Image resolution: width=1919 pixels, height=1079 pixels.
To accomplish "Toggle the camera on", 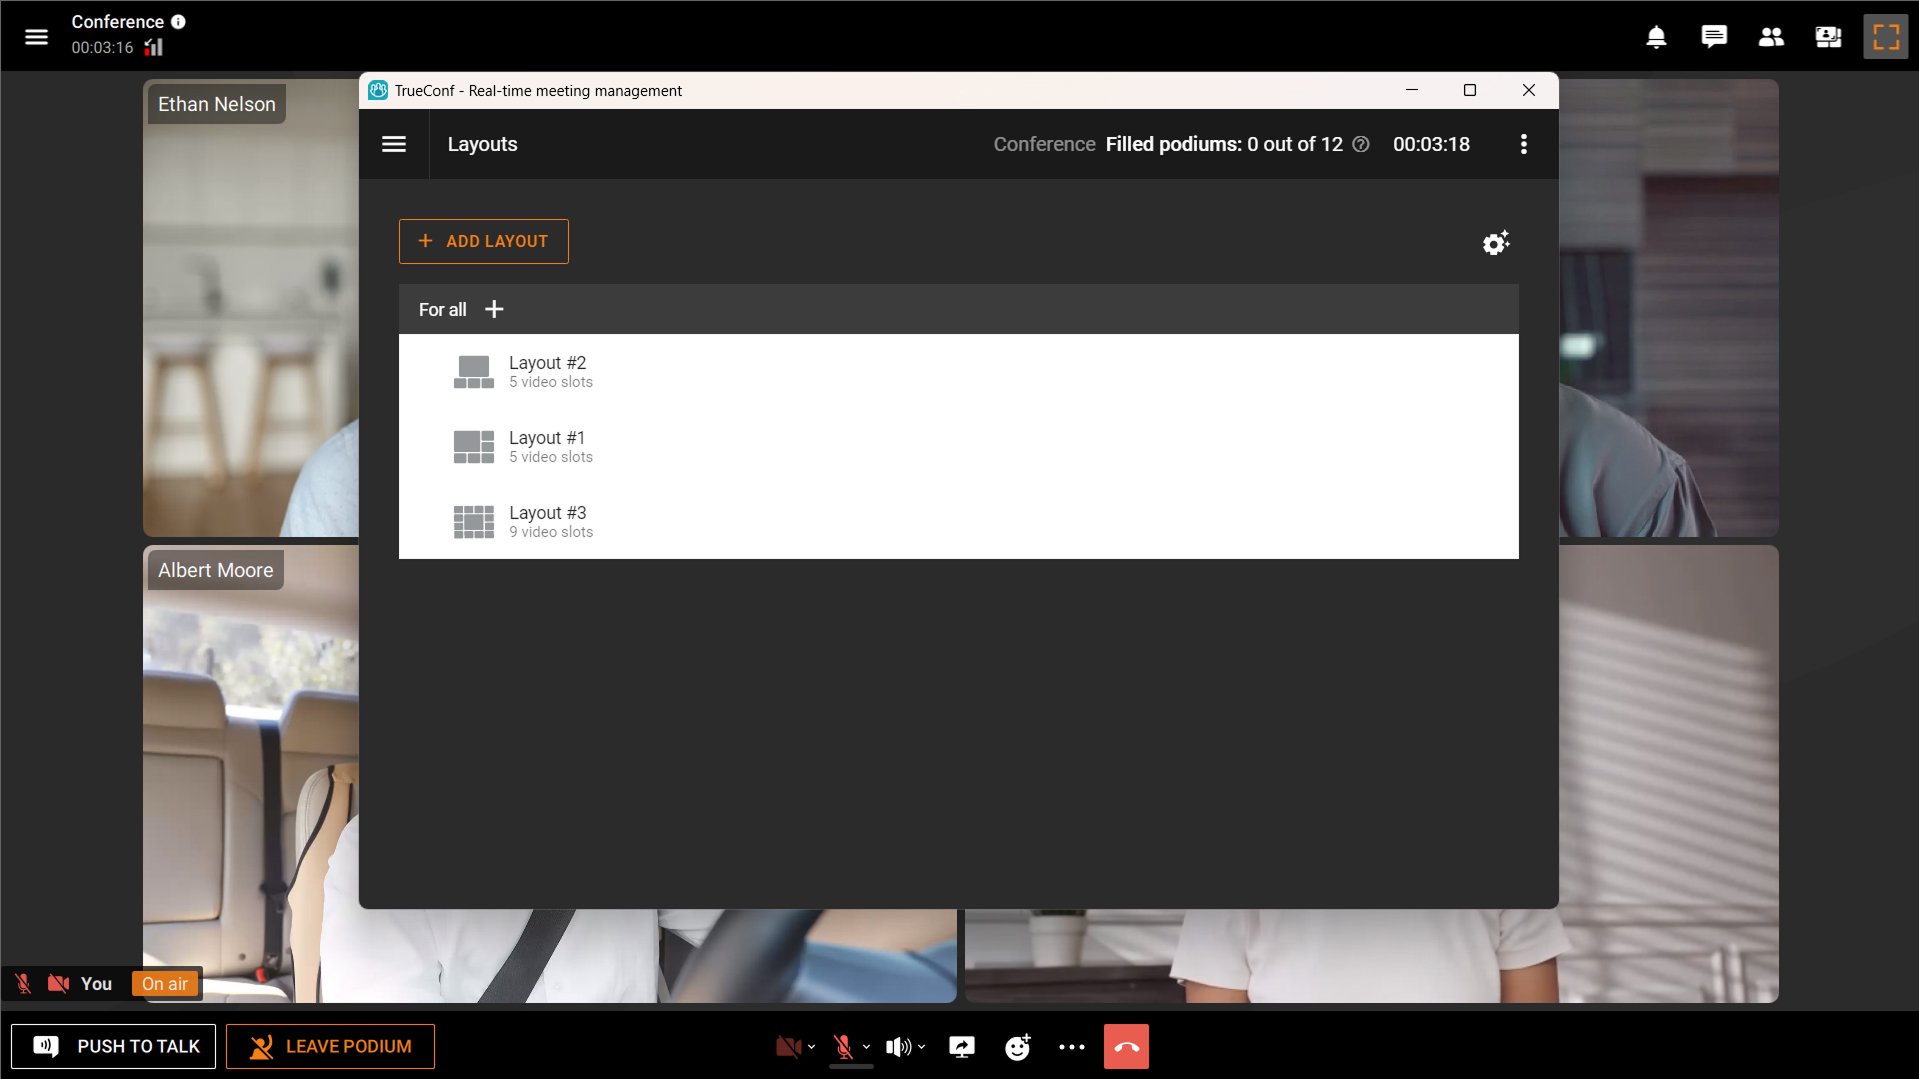I will pyautogui.click(x=787, y=1047).
